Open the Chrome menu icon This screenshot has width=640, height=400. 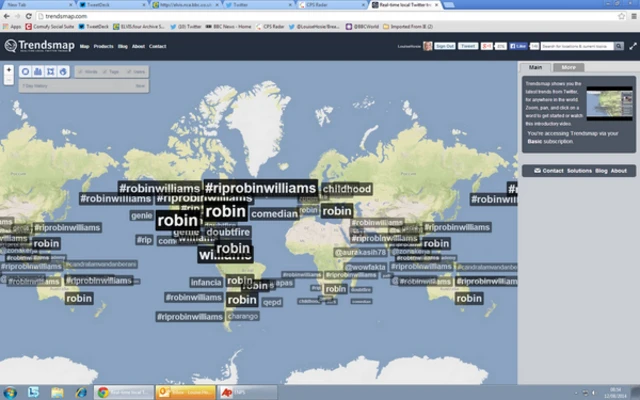point(632,17)
